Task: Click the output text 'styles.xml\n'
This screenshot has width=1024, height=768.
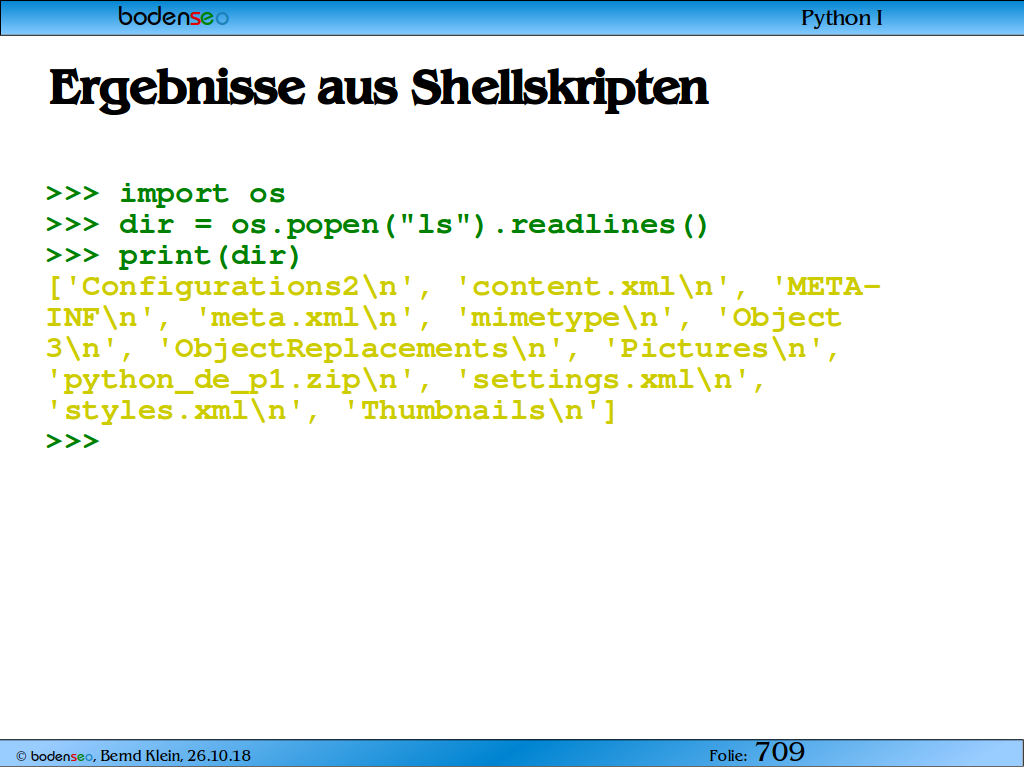Action: pos(175,411)
